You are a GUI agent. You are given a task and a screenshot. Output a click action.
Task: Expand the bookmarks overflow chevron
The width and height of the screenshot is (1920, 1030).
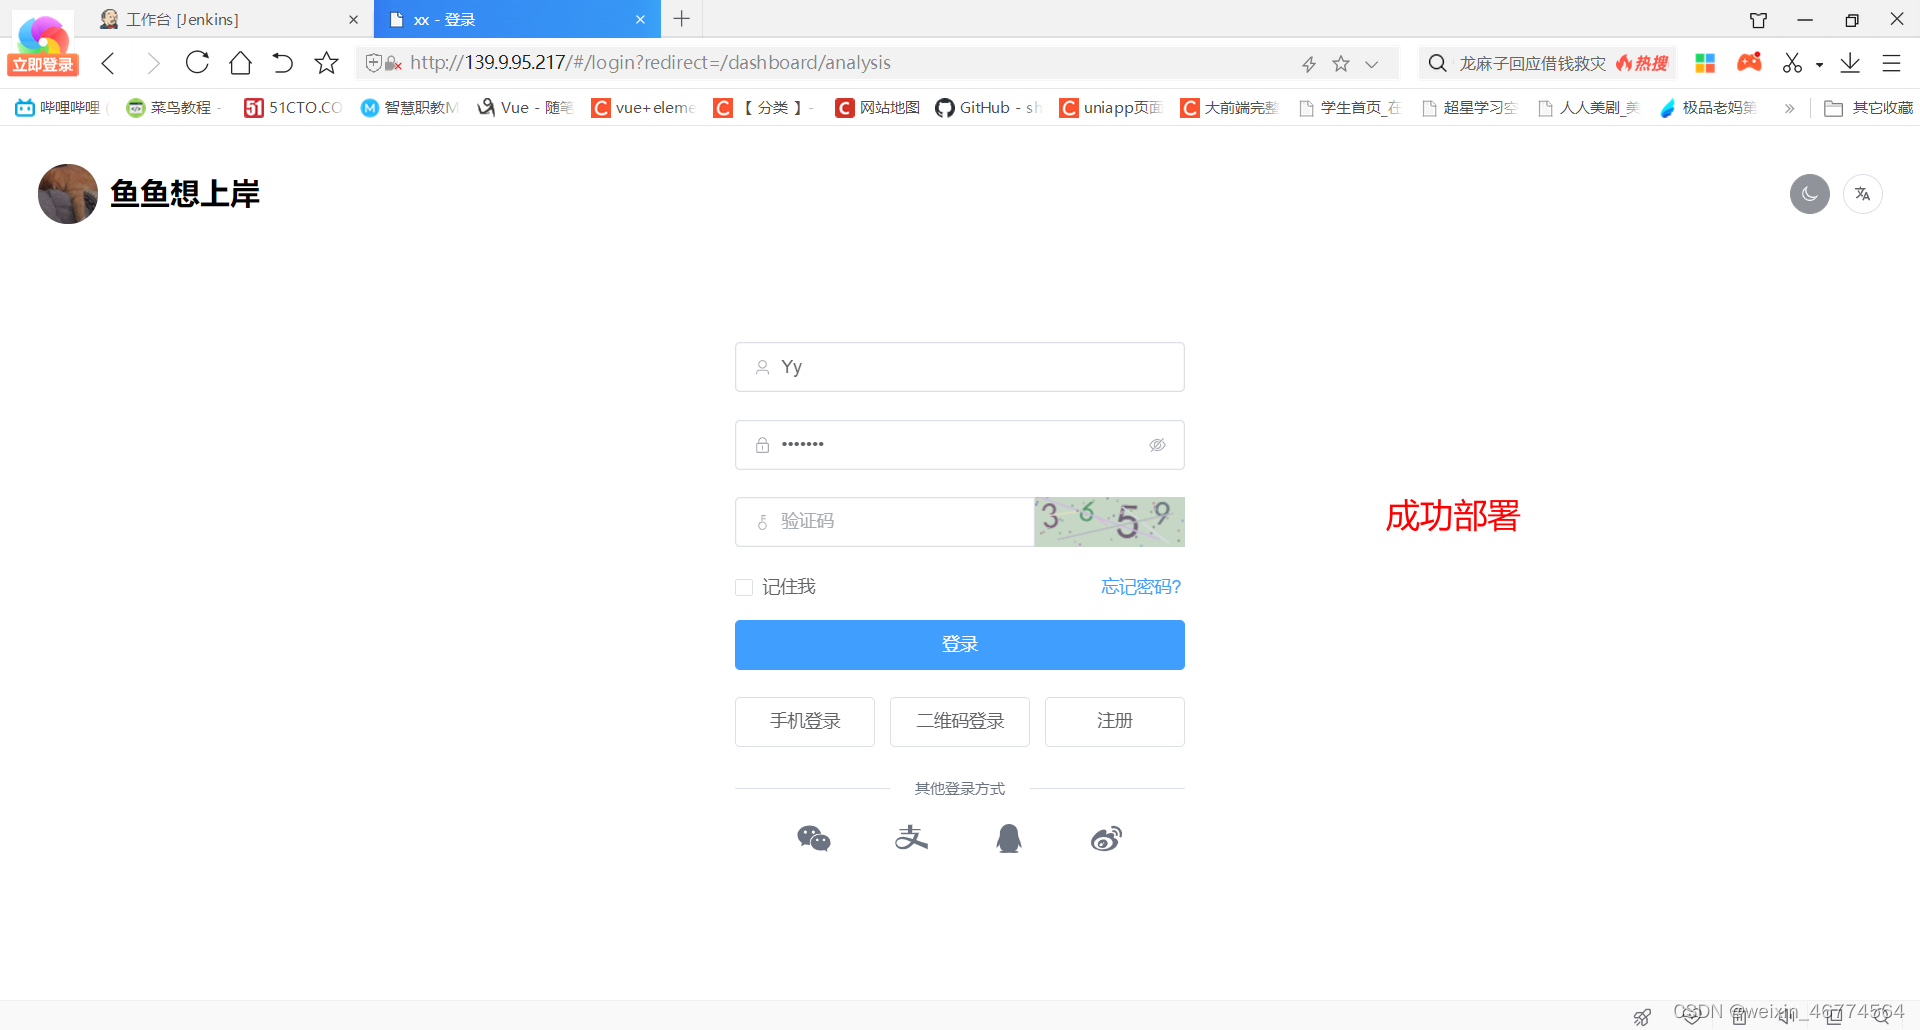pyautogui.click(x=1789, y=108)
